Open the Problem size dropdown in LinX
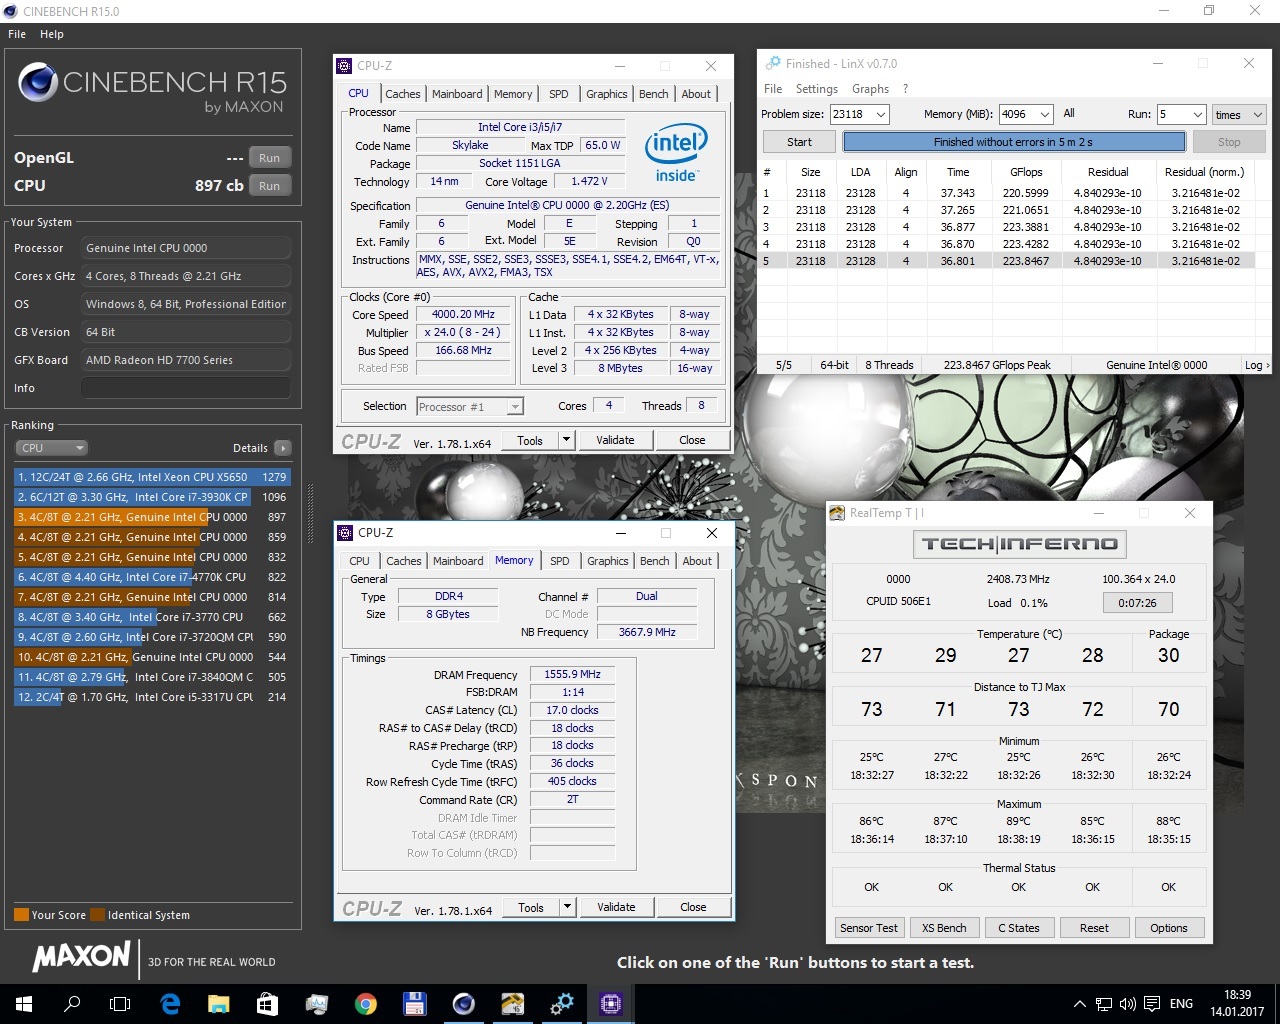Viewport: 1280px width, 1024px height. pyautogui.click(x=881, y=114)
